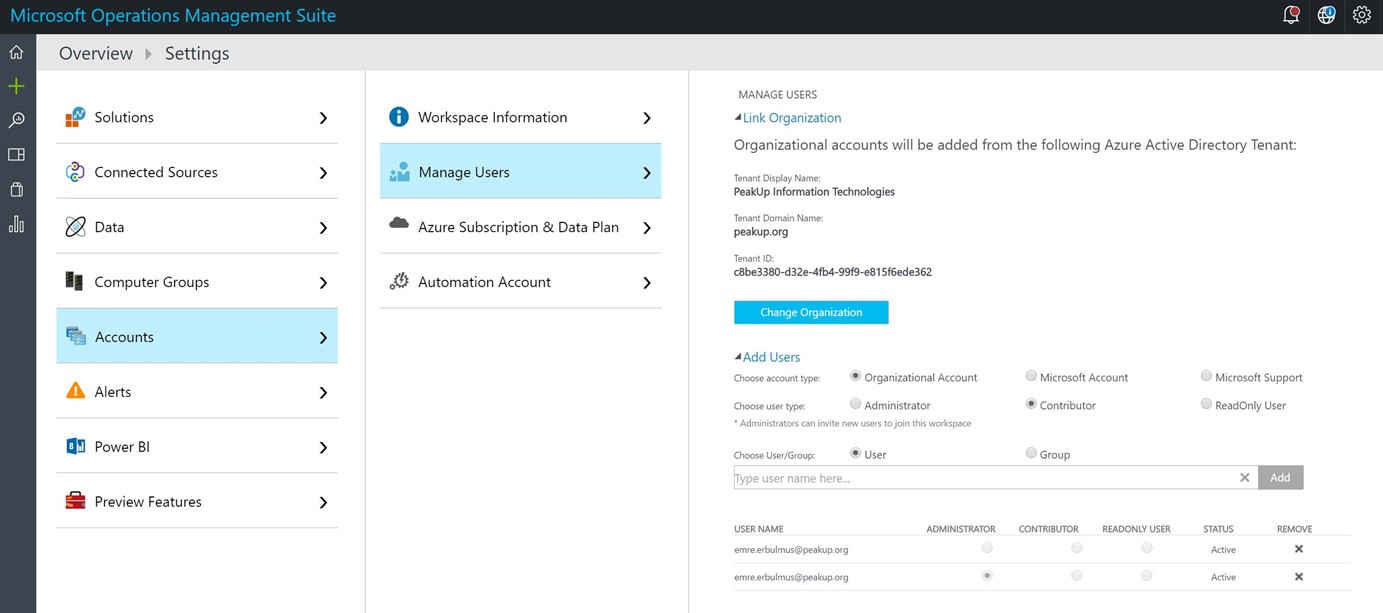This screenshot has width=1383, height=613.
Task: Open Log Search from the magnifier sidebar icon
Action: (x=16, y=120)
